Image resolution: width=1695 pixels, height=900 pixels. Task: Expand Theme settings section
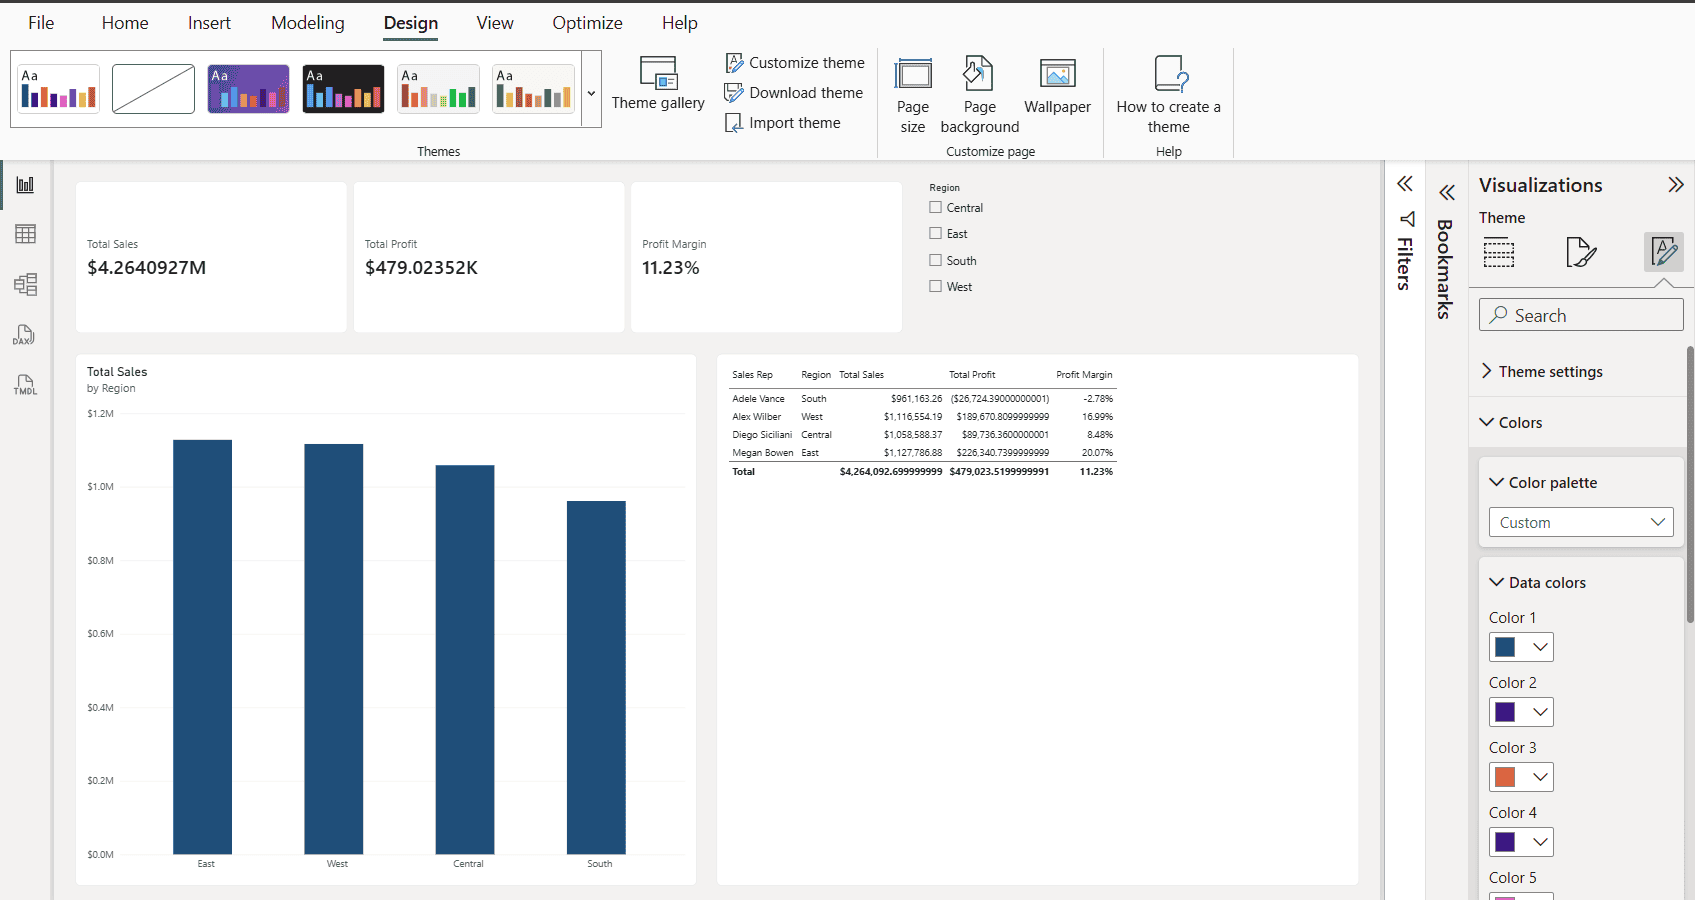(1541, 371)
